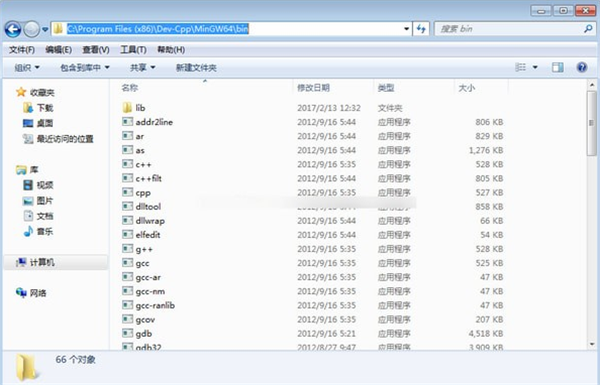
Task: Click the vertical scrollbar thumb
Action: pyautogui.click(x=592, y=123)
